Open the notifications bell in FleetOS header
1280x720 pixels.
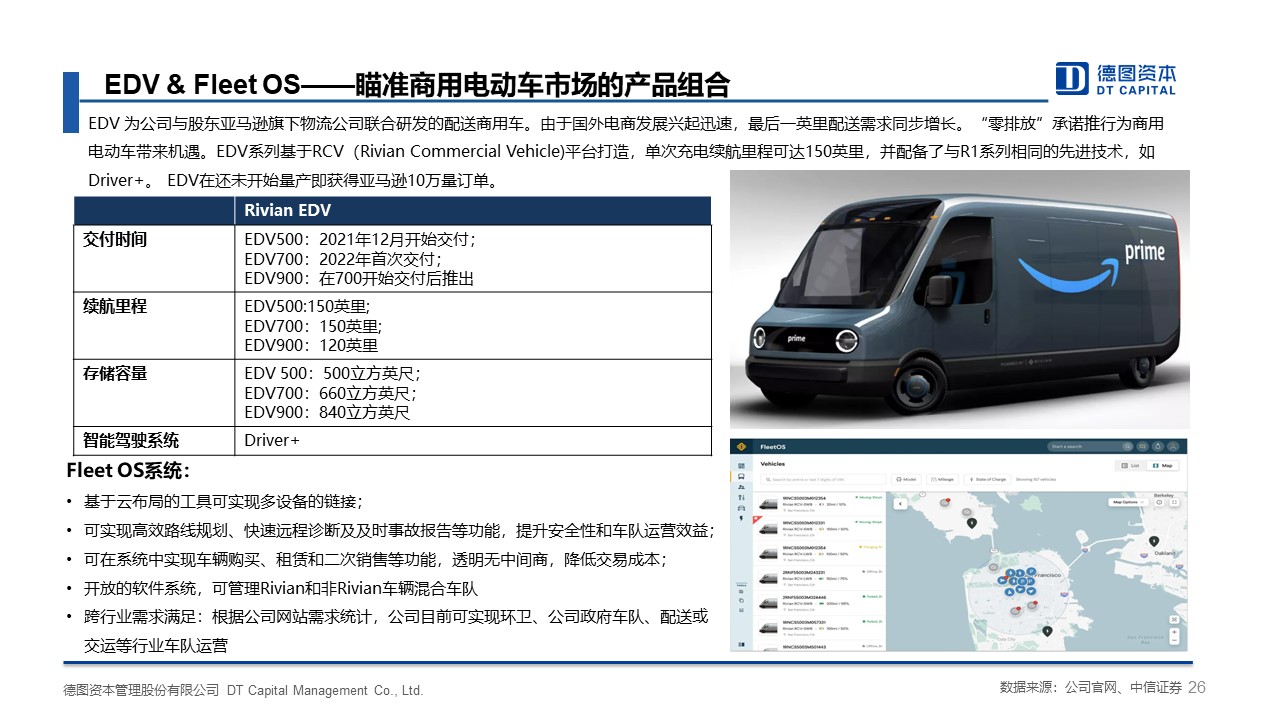(x=1158, y=446)
